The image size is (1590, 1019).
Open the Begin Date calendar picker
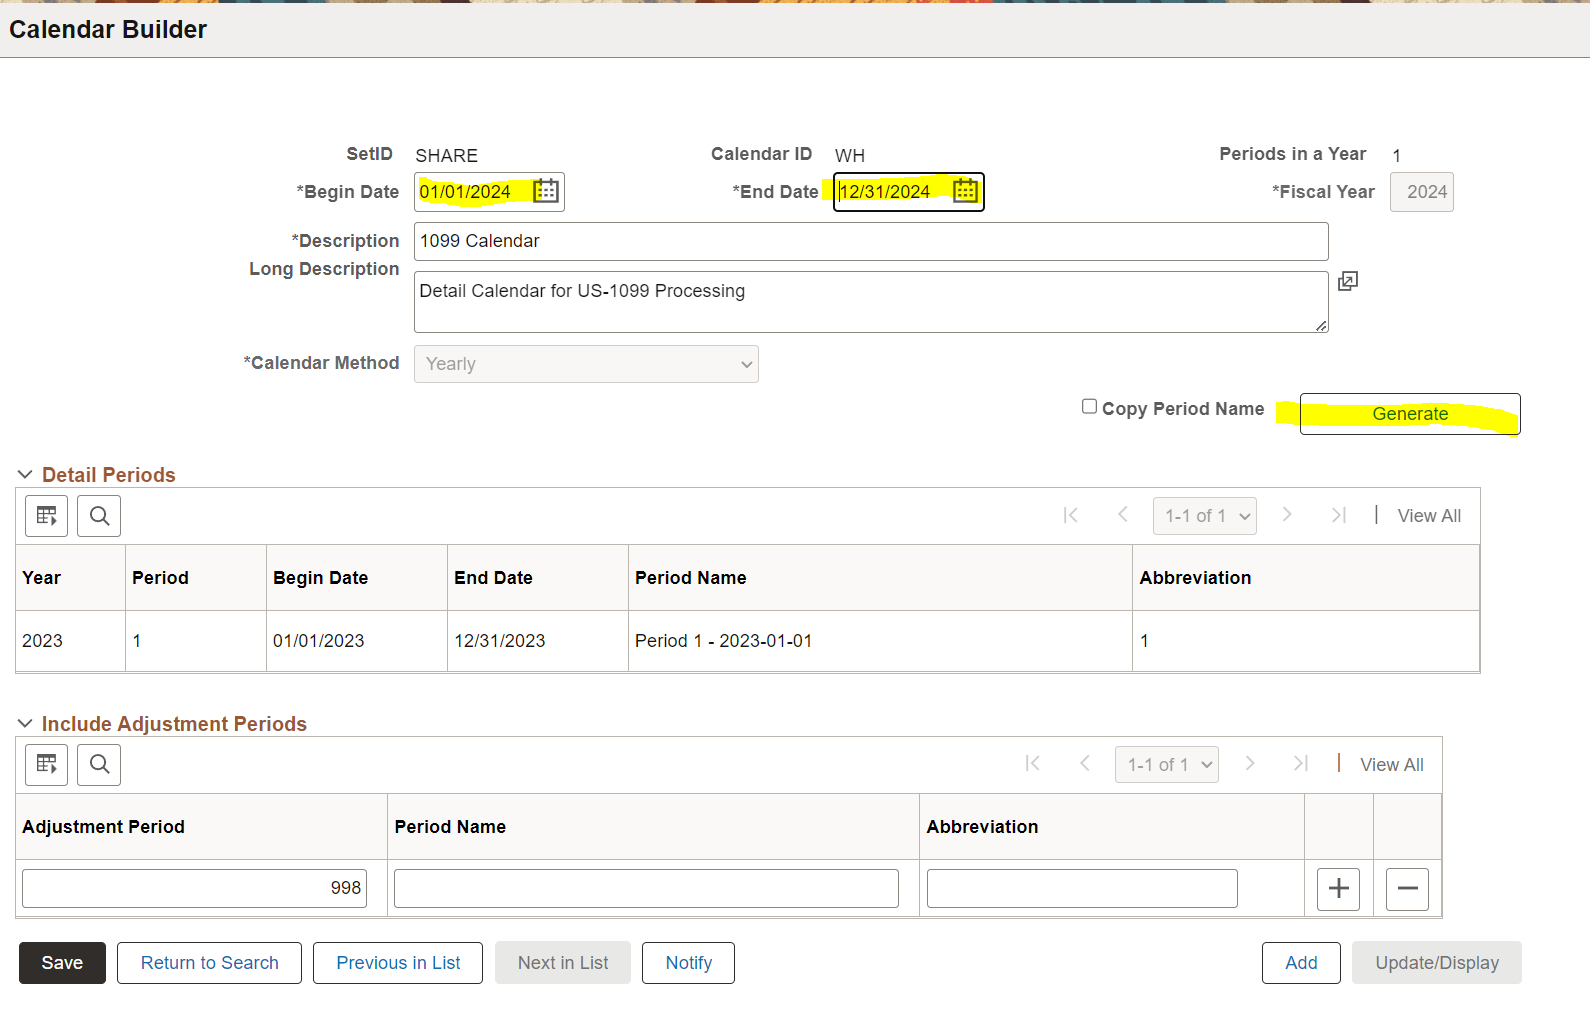coord(546,191)
